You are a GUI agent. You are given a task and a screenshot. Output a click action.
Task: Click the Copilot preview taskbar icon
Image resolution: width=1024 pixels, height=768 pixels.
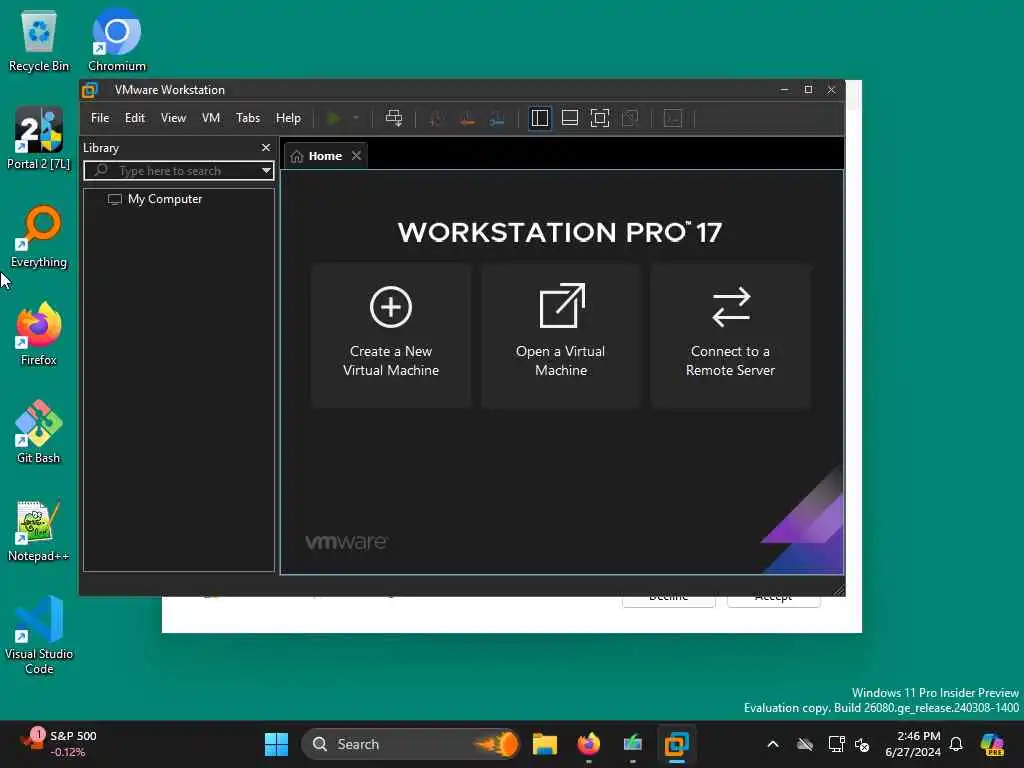[x=992, y=744]
